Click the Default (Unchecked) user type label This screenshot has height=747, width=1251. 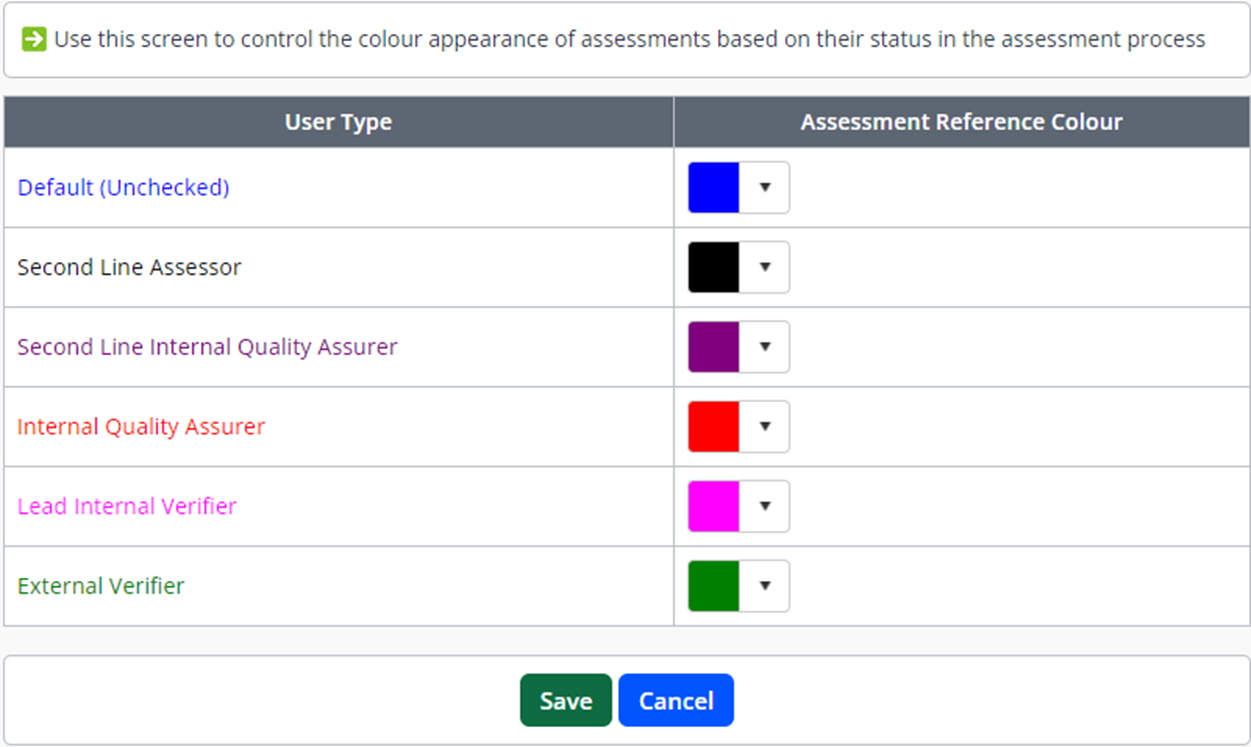point(124,188)
